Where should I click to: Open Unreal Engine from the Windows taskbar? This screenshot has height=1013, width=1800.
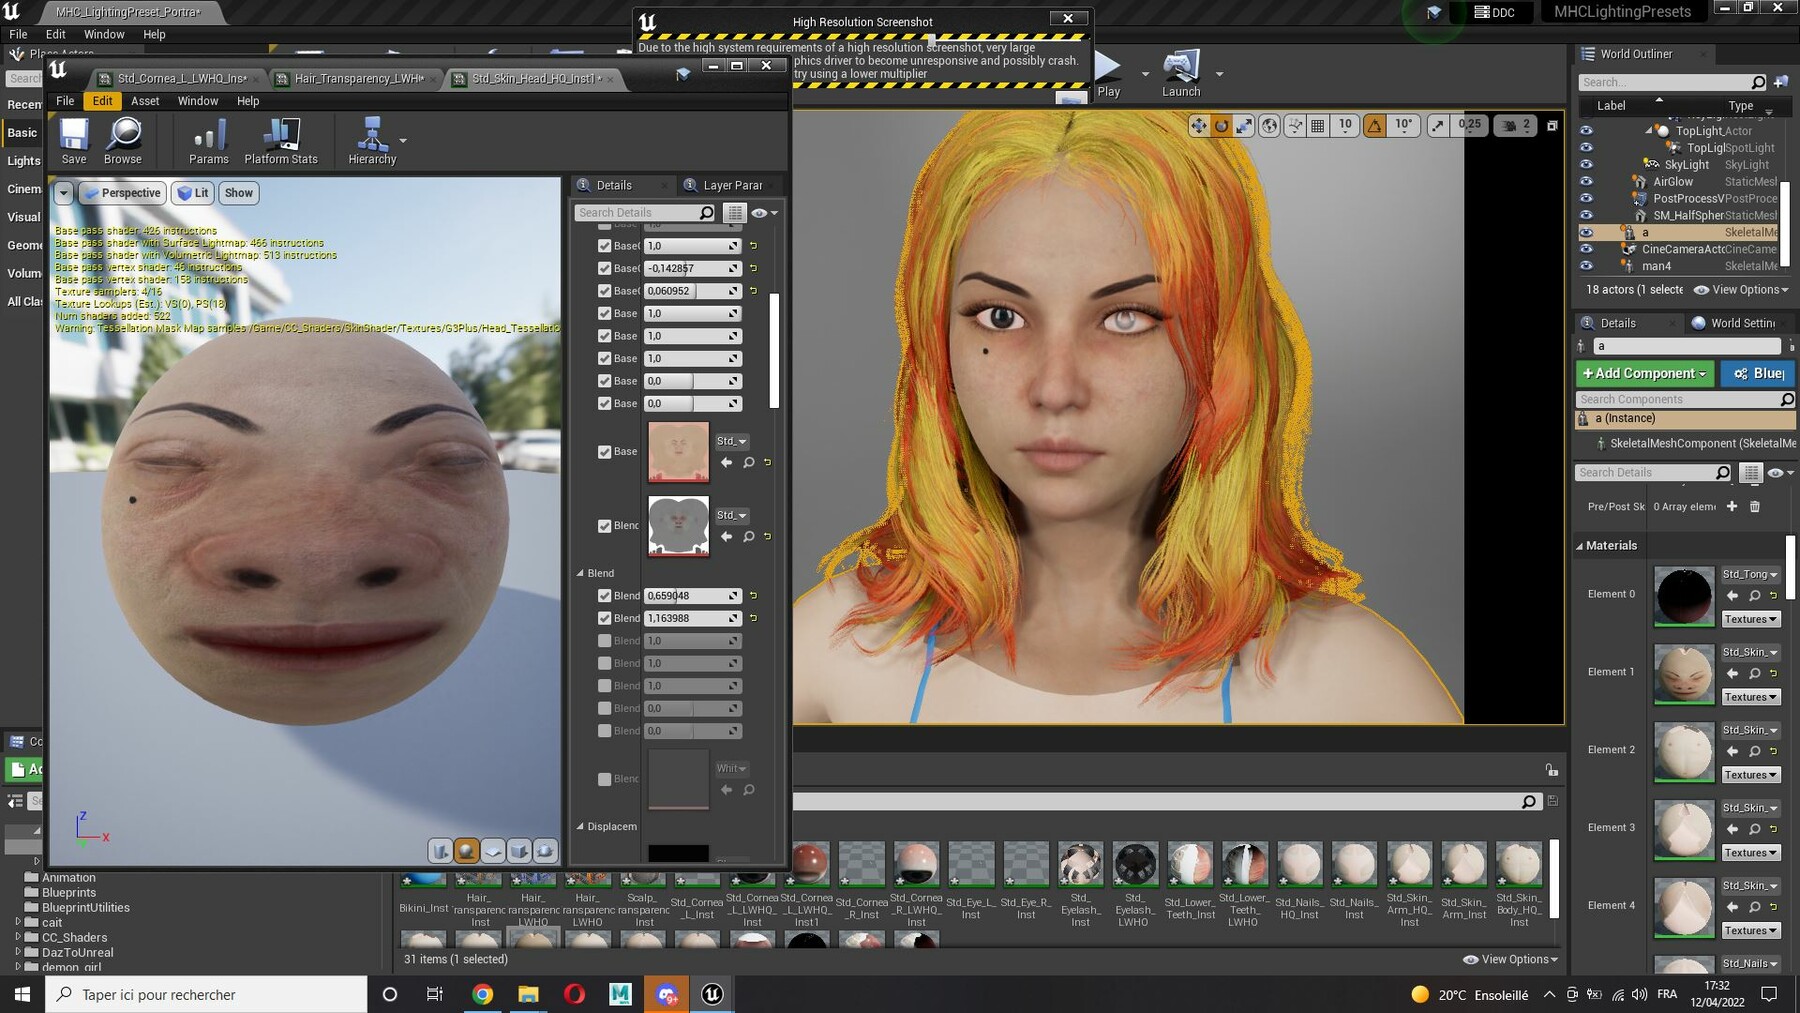712,994
